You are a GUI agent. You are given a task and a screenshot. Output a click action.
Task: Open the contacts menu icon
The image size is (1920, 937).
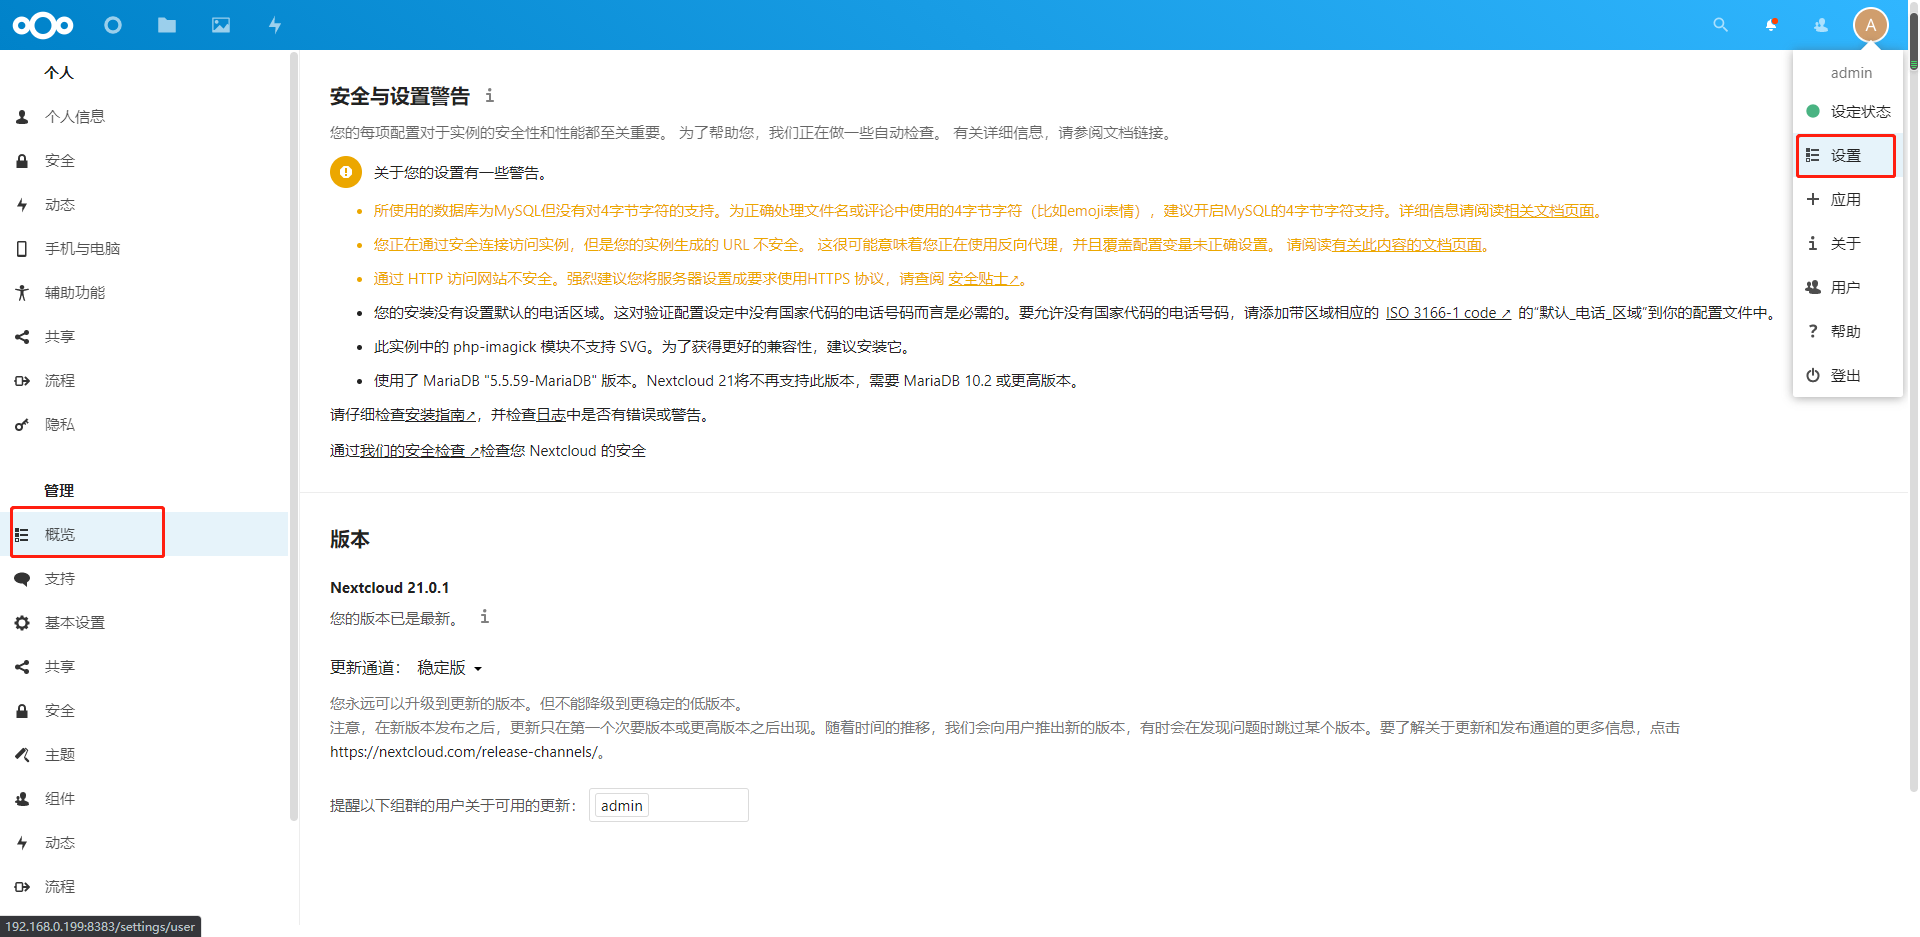pyautogui.click(x=1821, y=25)
